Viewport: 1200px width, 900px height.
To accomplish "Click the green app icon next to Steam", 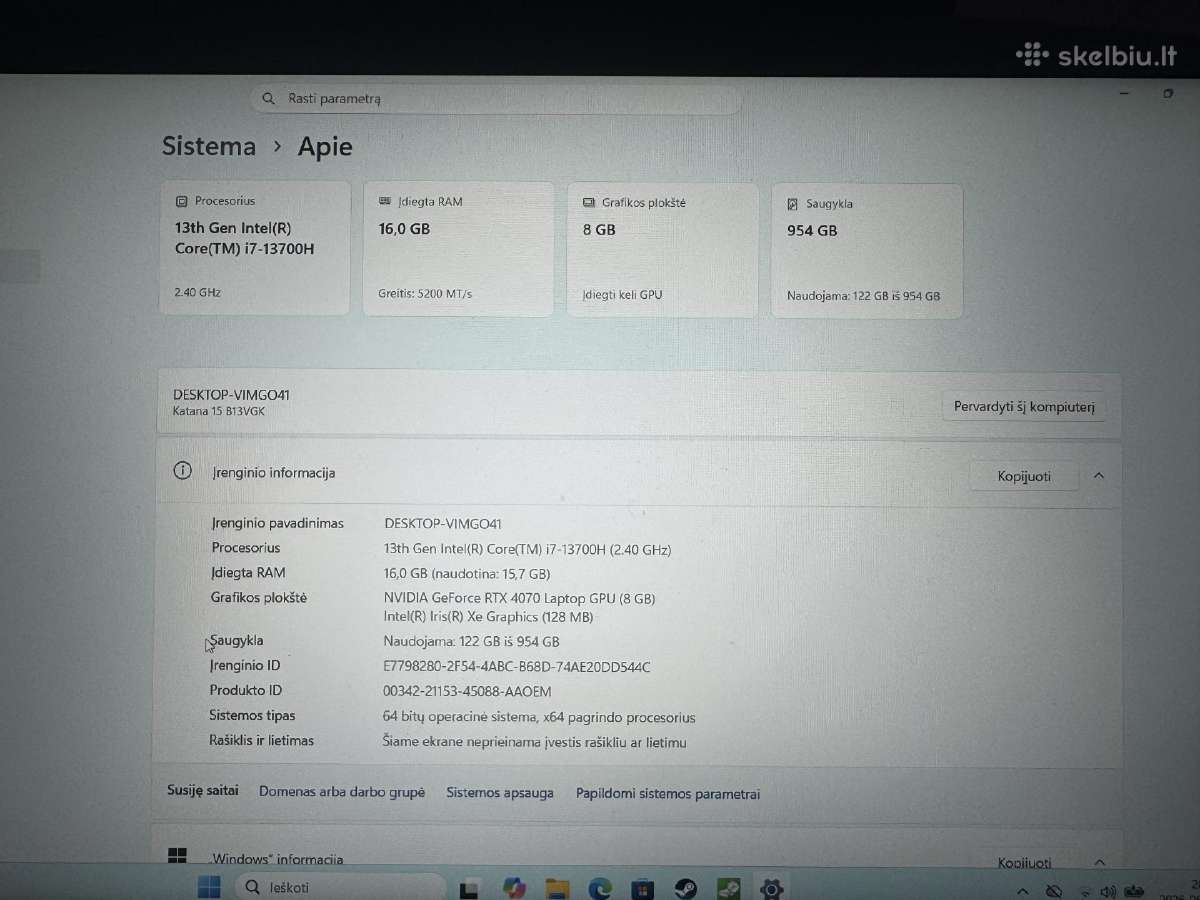I will [x=728, y=888].
